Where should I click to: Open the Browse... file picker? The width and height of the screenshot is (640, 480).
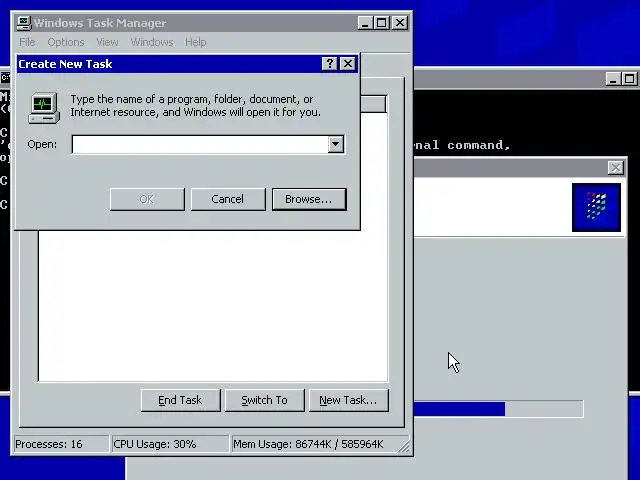[x=309, y=199]
